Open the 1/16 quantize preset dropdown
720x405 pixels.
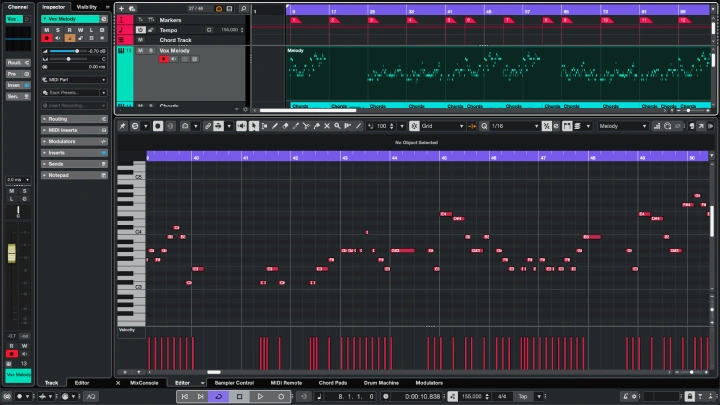click(514, 126)
